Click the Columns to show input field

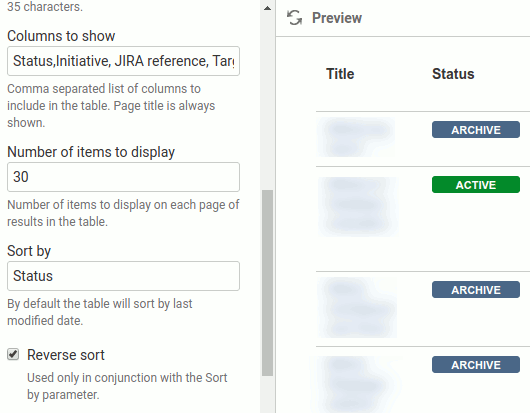pos(123,61)
